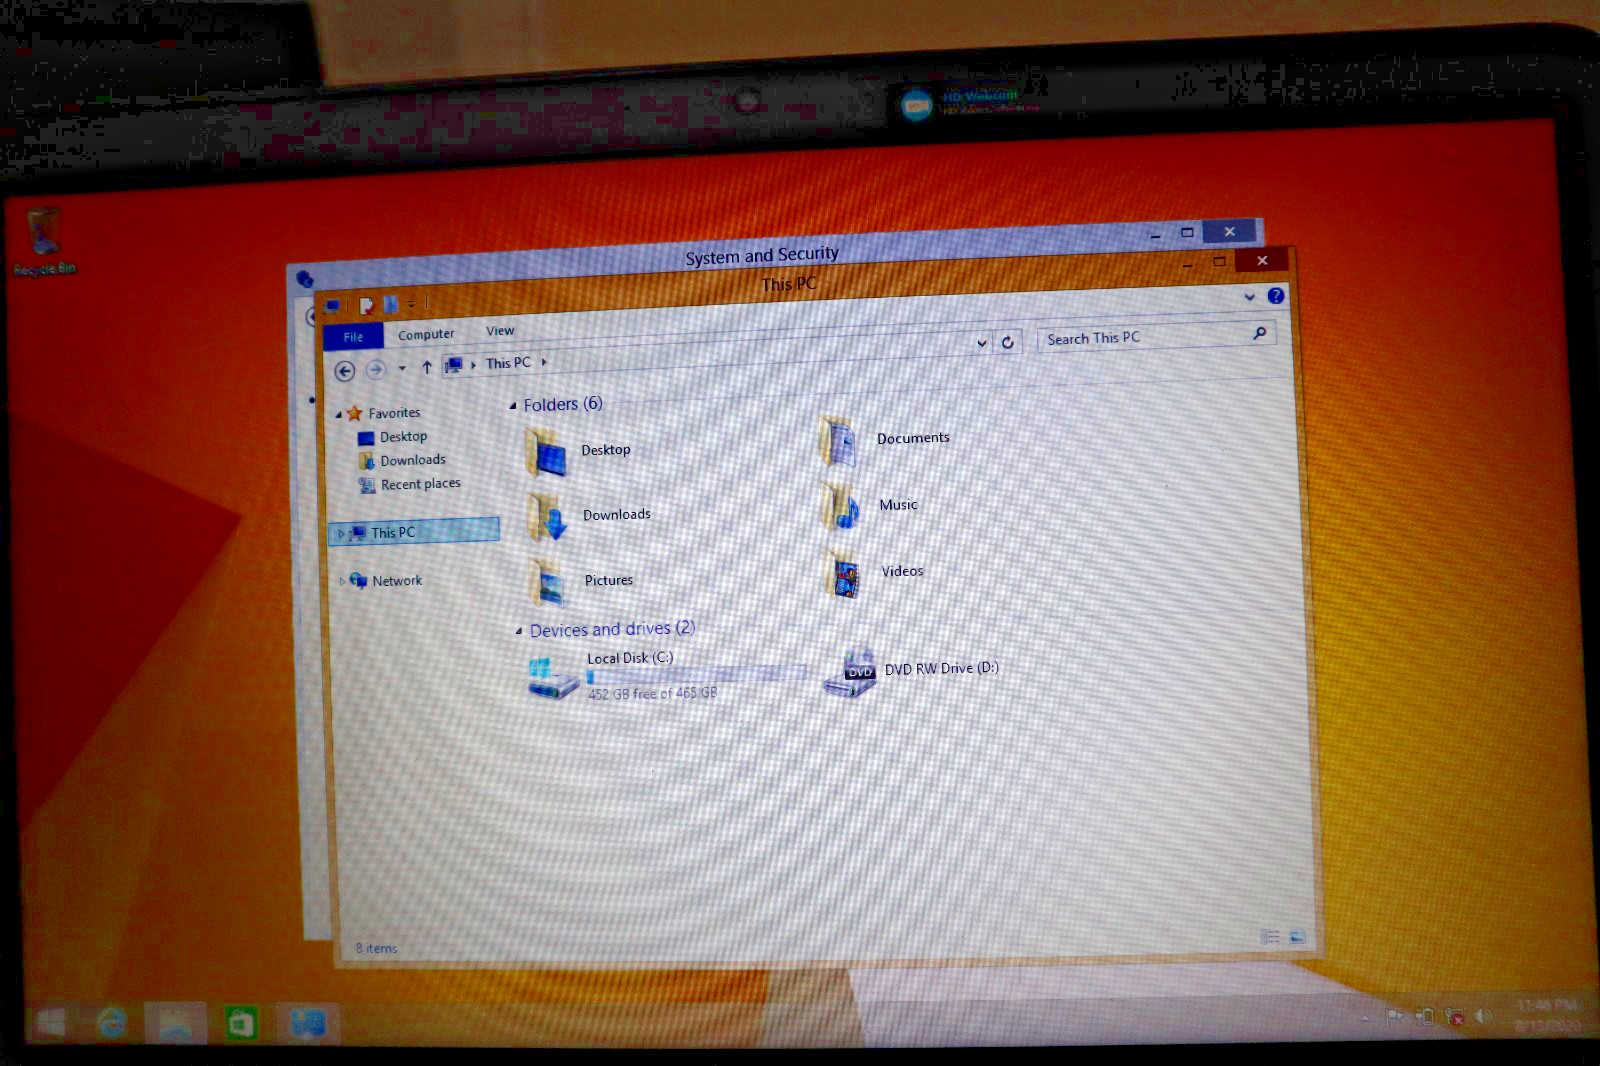The height and width of the screenshot is (1066, 1600).
Task: Click the computer icon in address bar
Action: click(x=454, y=365)
